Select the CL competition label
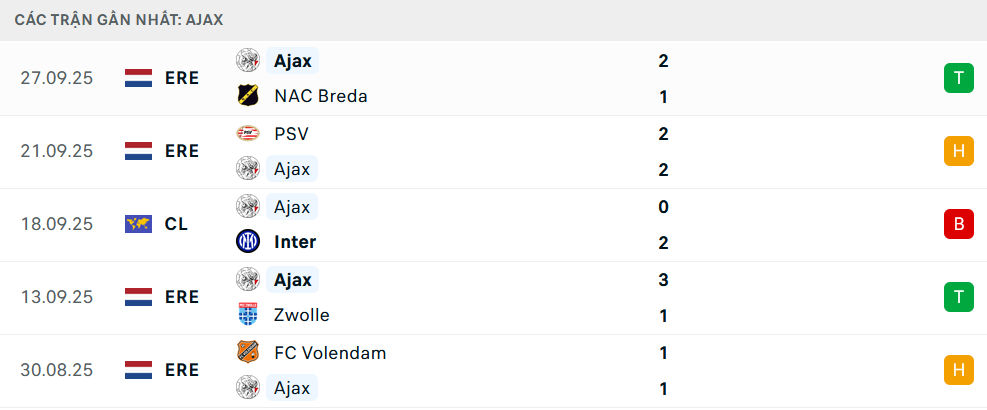This screenshot has height=410, width=987. [x=176, y=224]
